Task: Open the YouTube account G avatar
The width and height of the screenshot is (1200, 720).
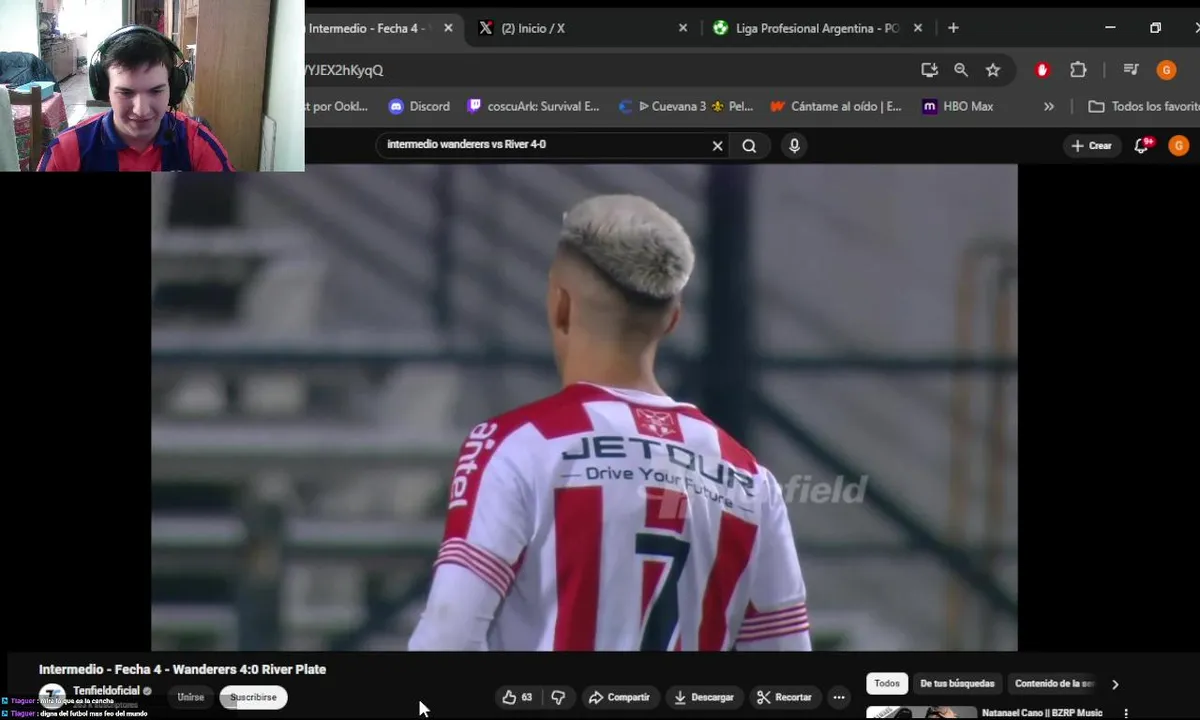Action: tap(1179, 146)
